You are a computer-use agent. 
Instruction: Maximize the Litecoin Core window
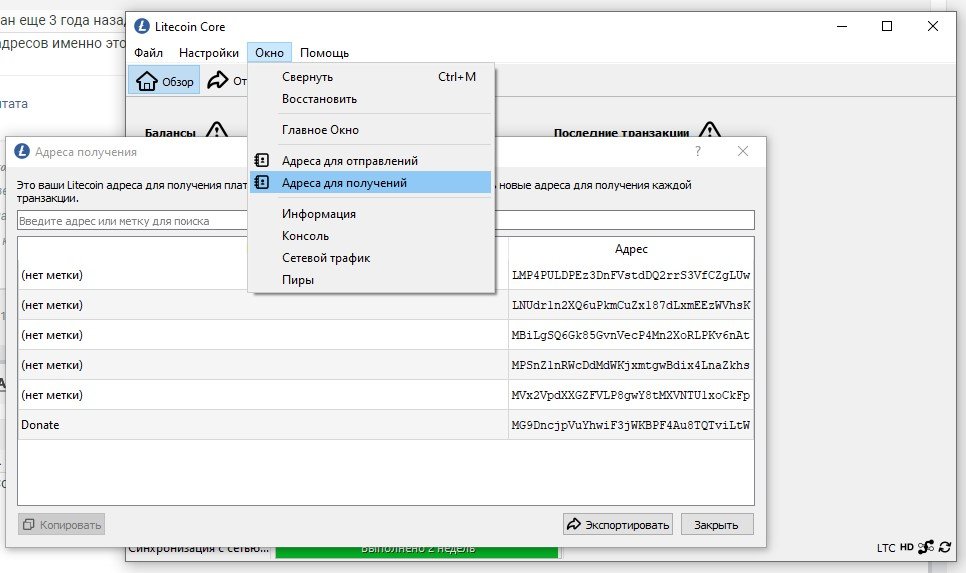coord(887,26)
